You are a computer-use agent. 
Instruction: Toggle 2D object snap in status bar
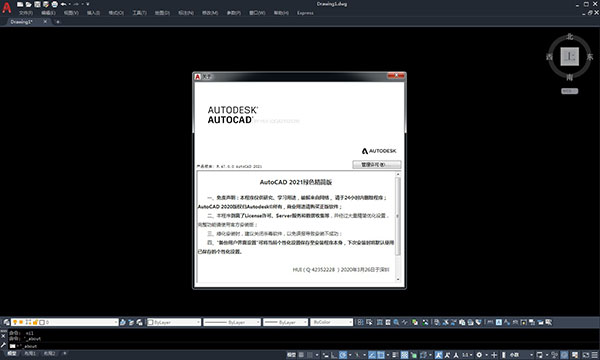(x=381, y=355)
